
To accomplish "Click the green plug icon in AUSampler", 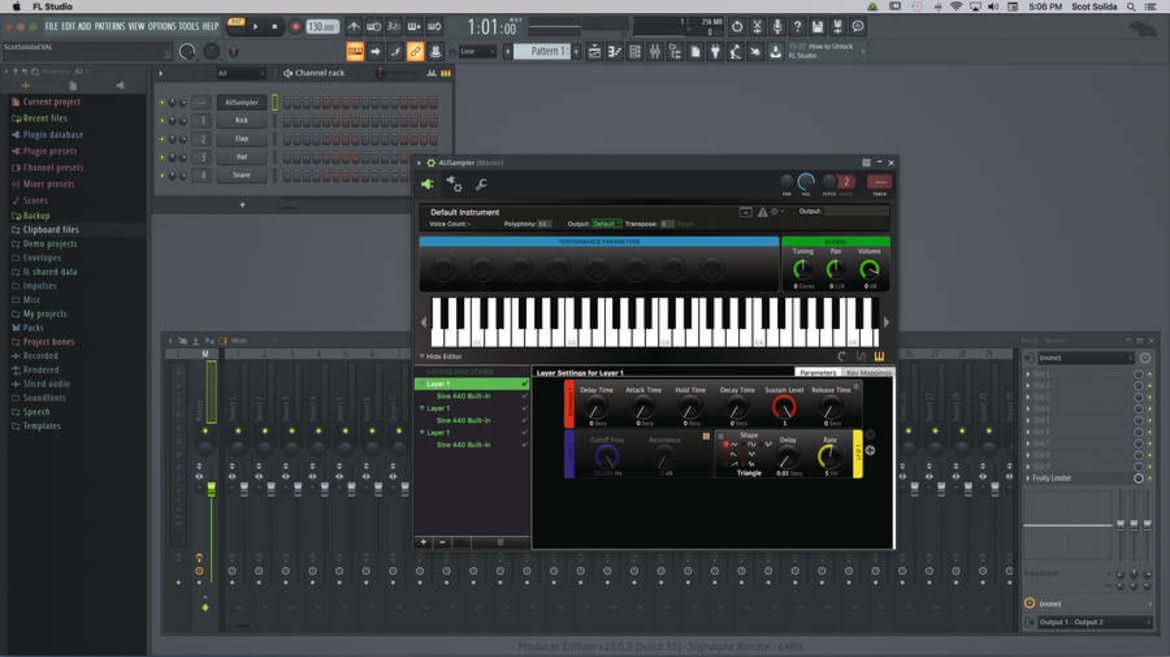I will (x=427, y=184).
